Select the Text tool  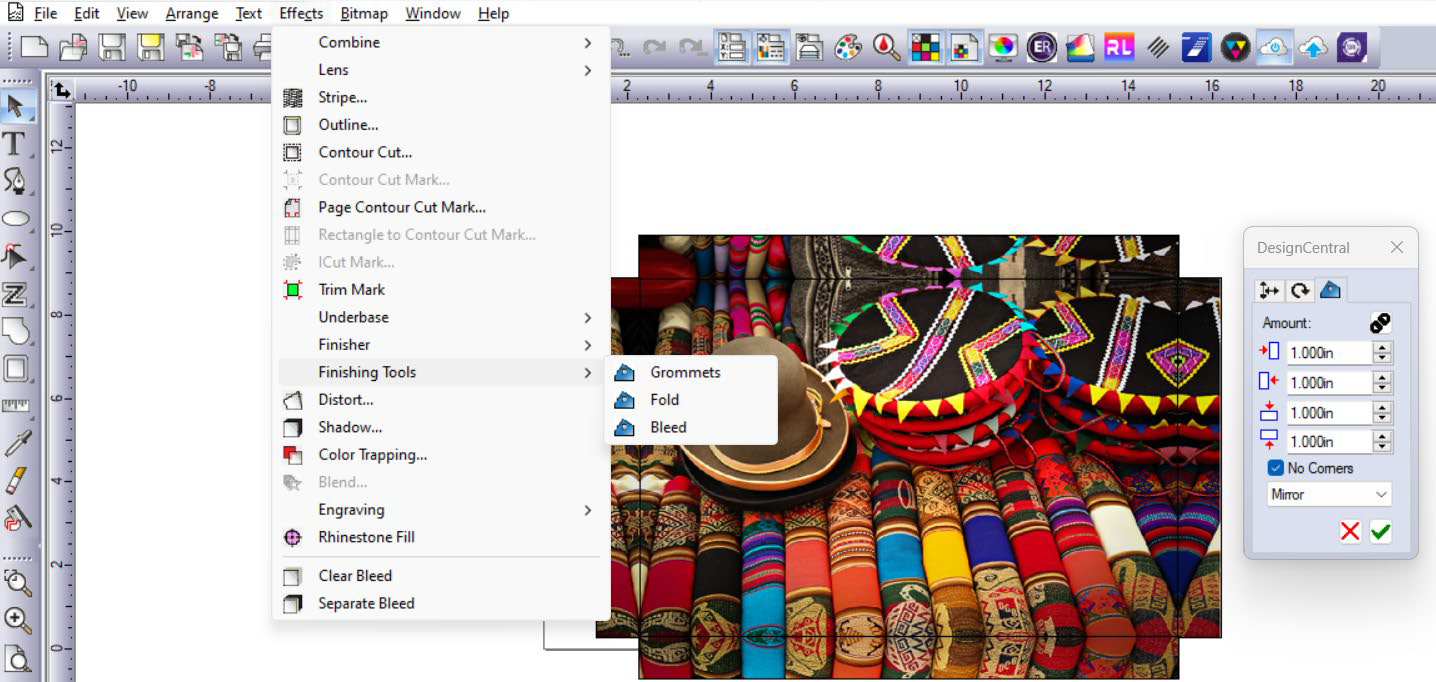pyautogui.click(x=15, y=144)
